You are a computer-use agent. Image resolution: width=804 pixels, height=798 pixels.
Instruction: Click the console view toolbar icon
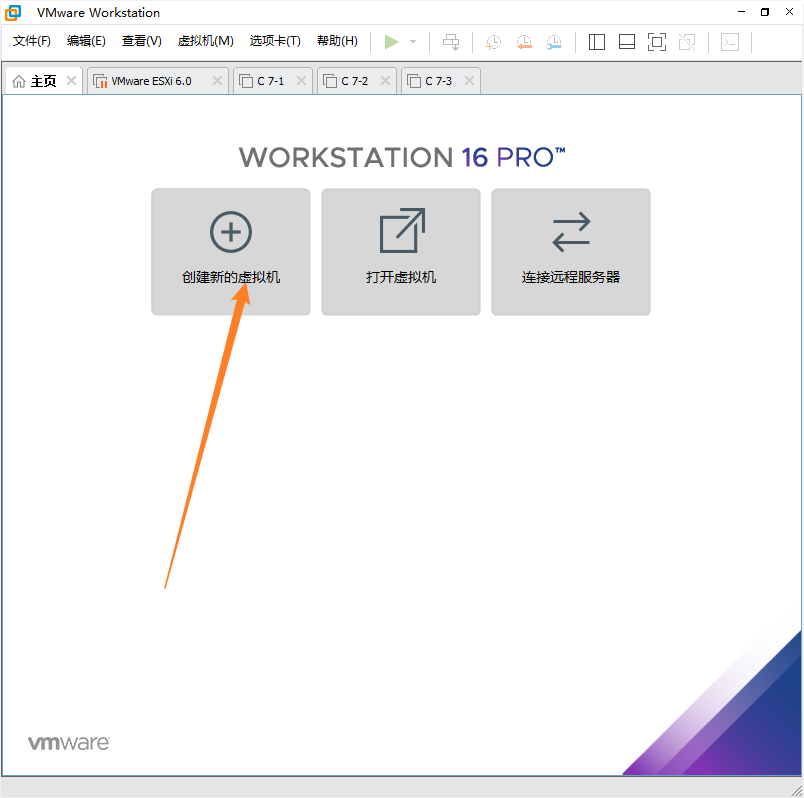tap(731, 42)
